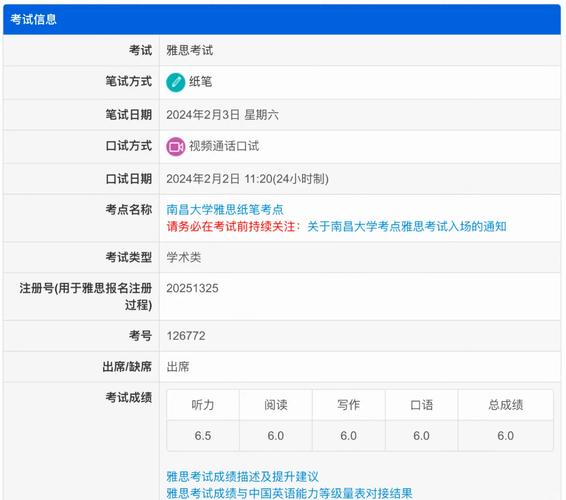566x500 pixels.
Task: Click the teal pencil paper-based test icon
Action: click(x=175, y=82)
